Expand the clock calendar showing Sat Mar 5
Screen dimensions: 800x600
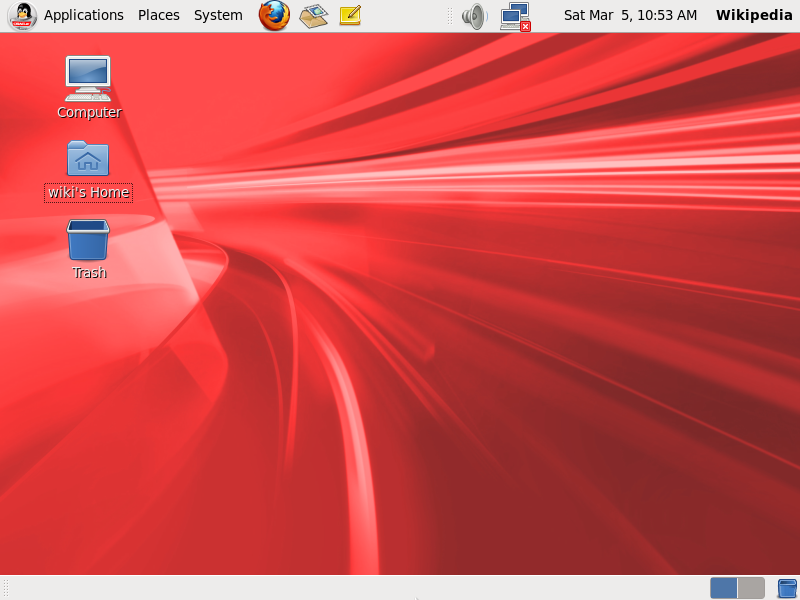tap(630, 15)
